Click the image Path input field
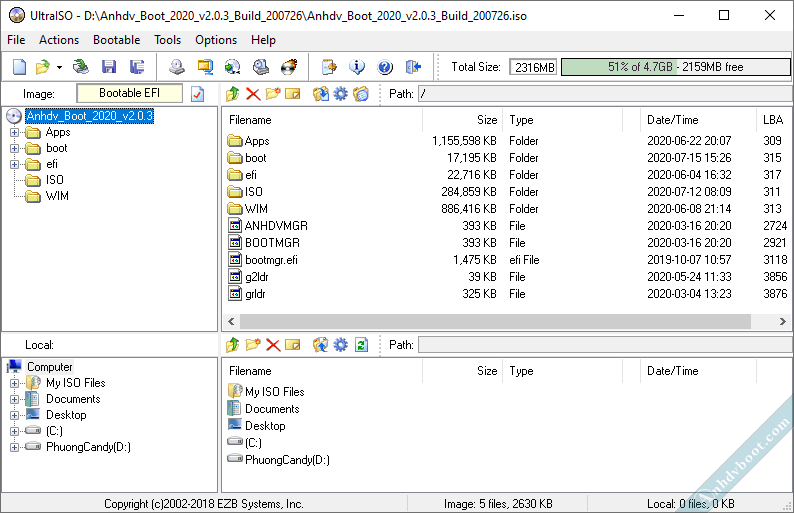The height and width of the screenshot is (513, 794). [605, 94]
